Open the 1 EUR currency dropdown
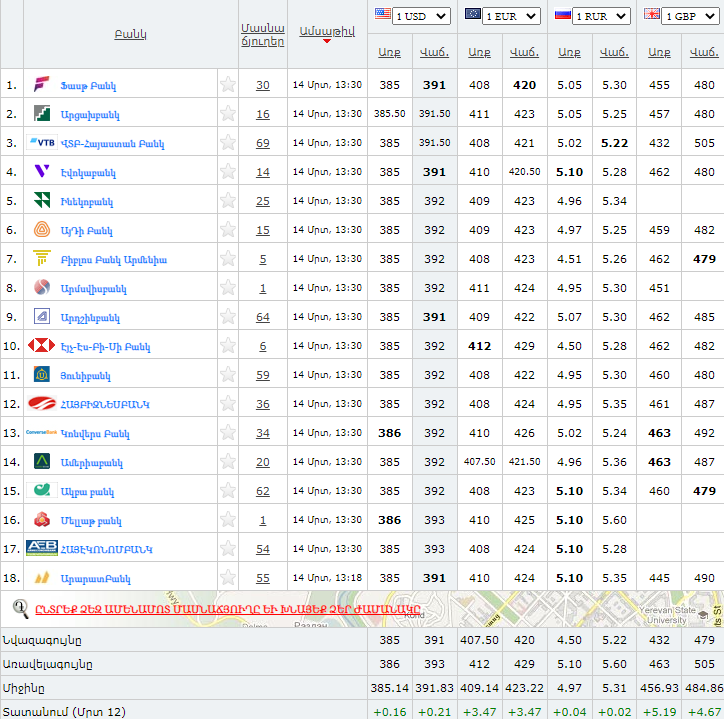The width and height of the screenshot is (724, 719). point(511,16)
